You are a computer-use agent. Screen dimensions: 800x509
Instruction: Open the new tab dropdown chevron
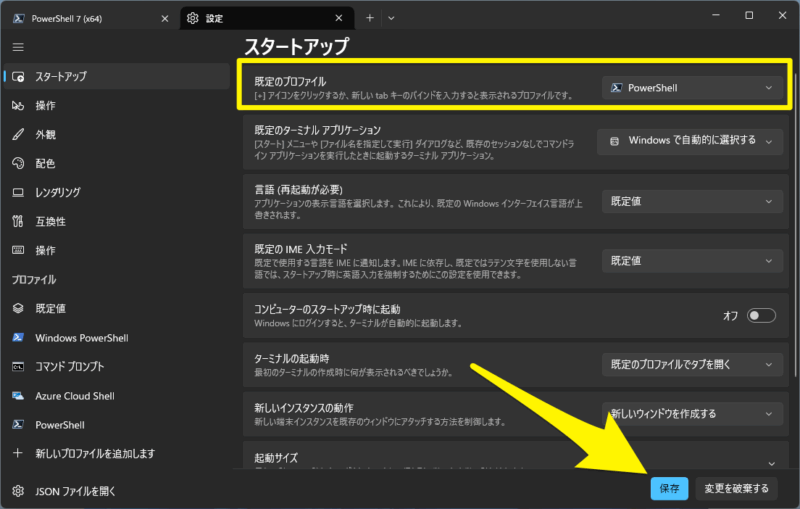pyautogui.click(x=391, y=18)
